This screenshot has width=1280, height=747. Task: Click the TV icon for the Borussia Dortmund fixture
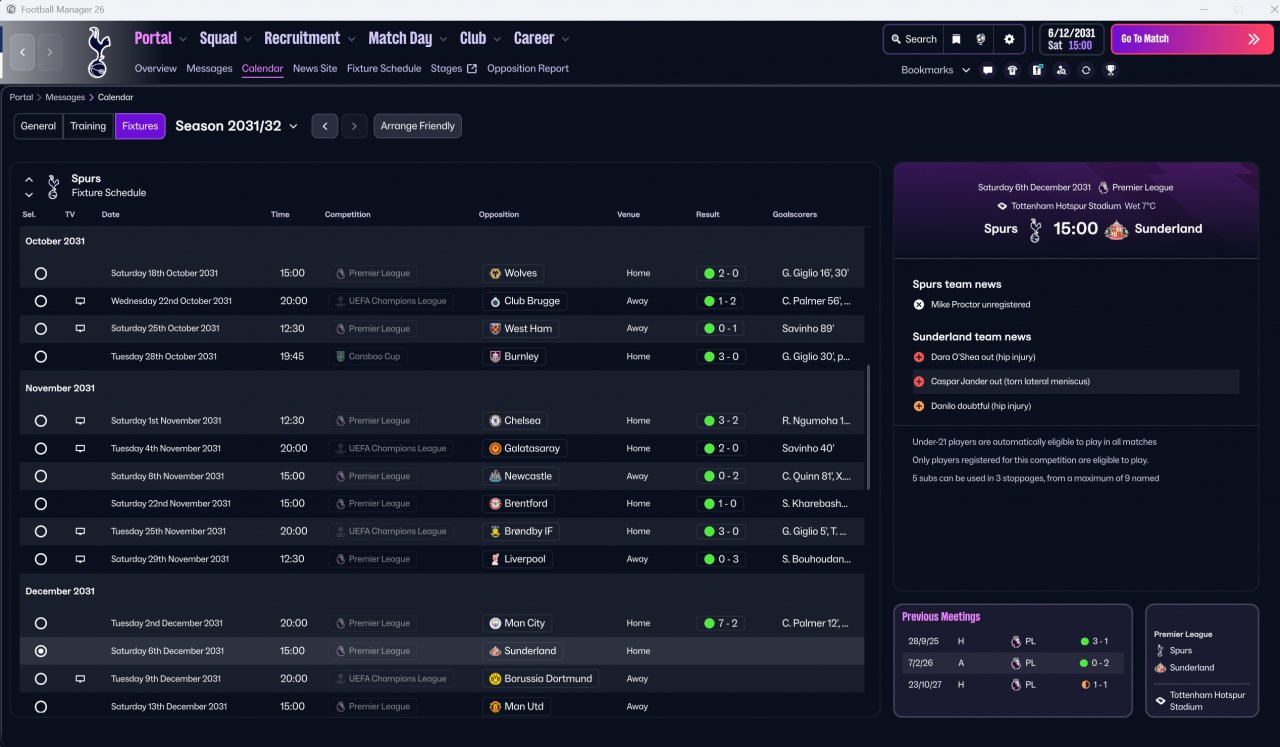click(80, 679)
